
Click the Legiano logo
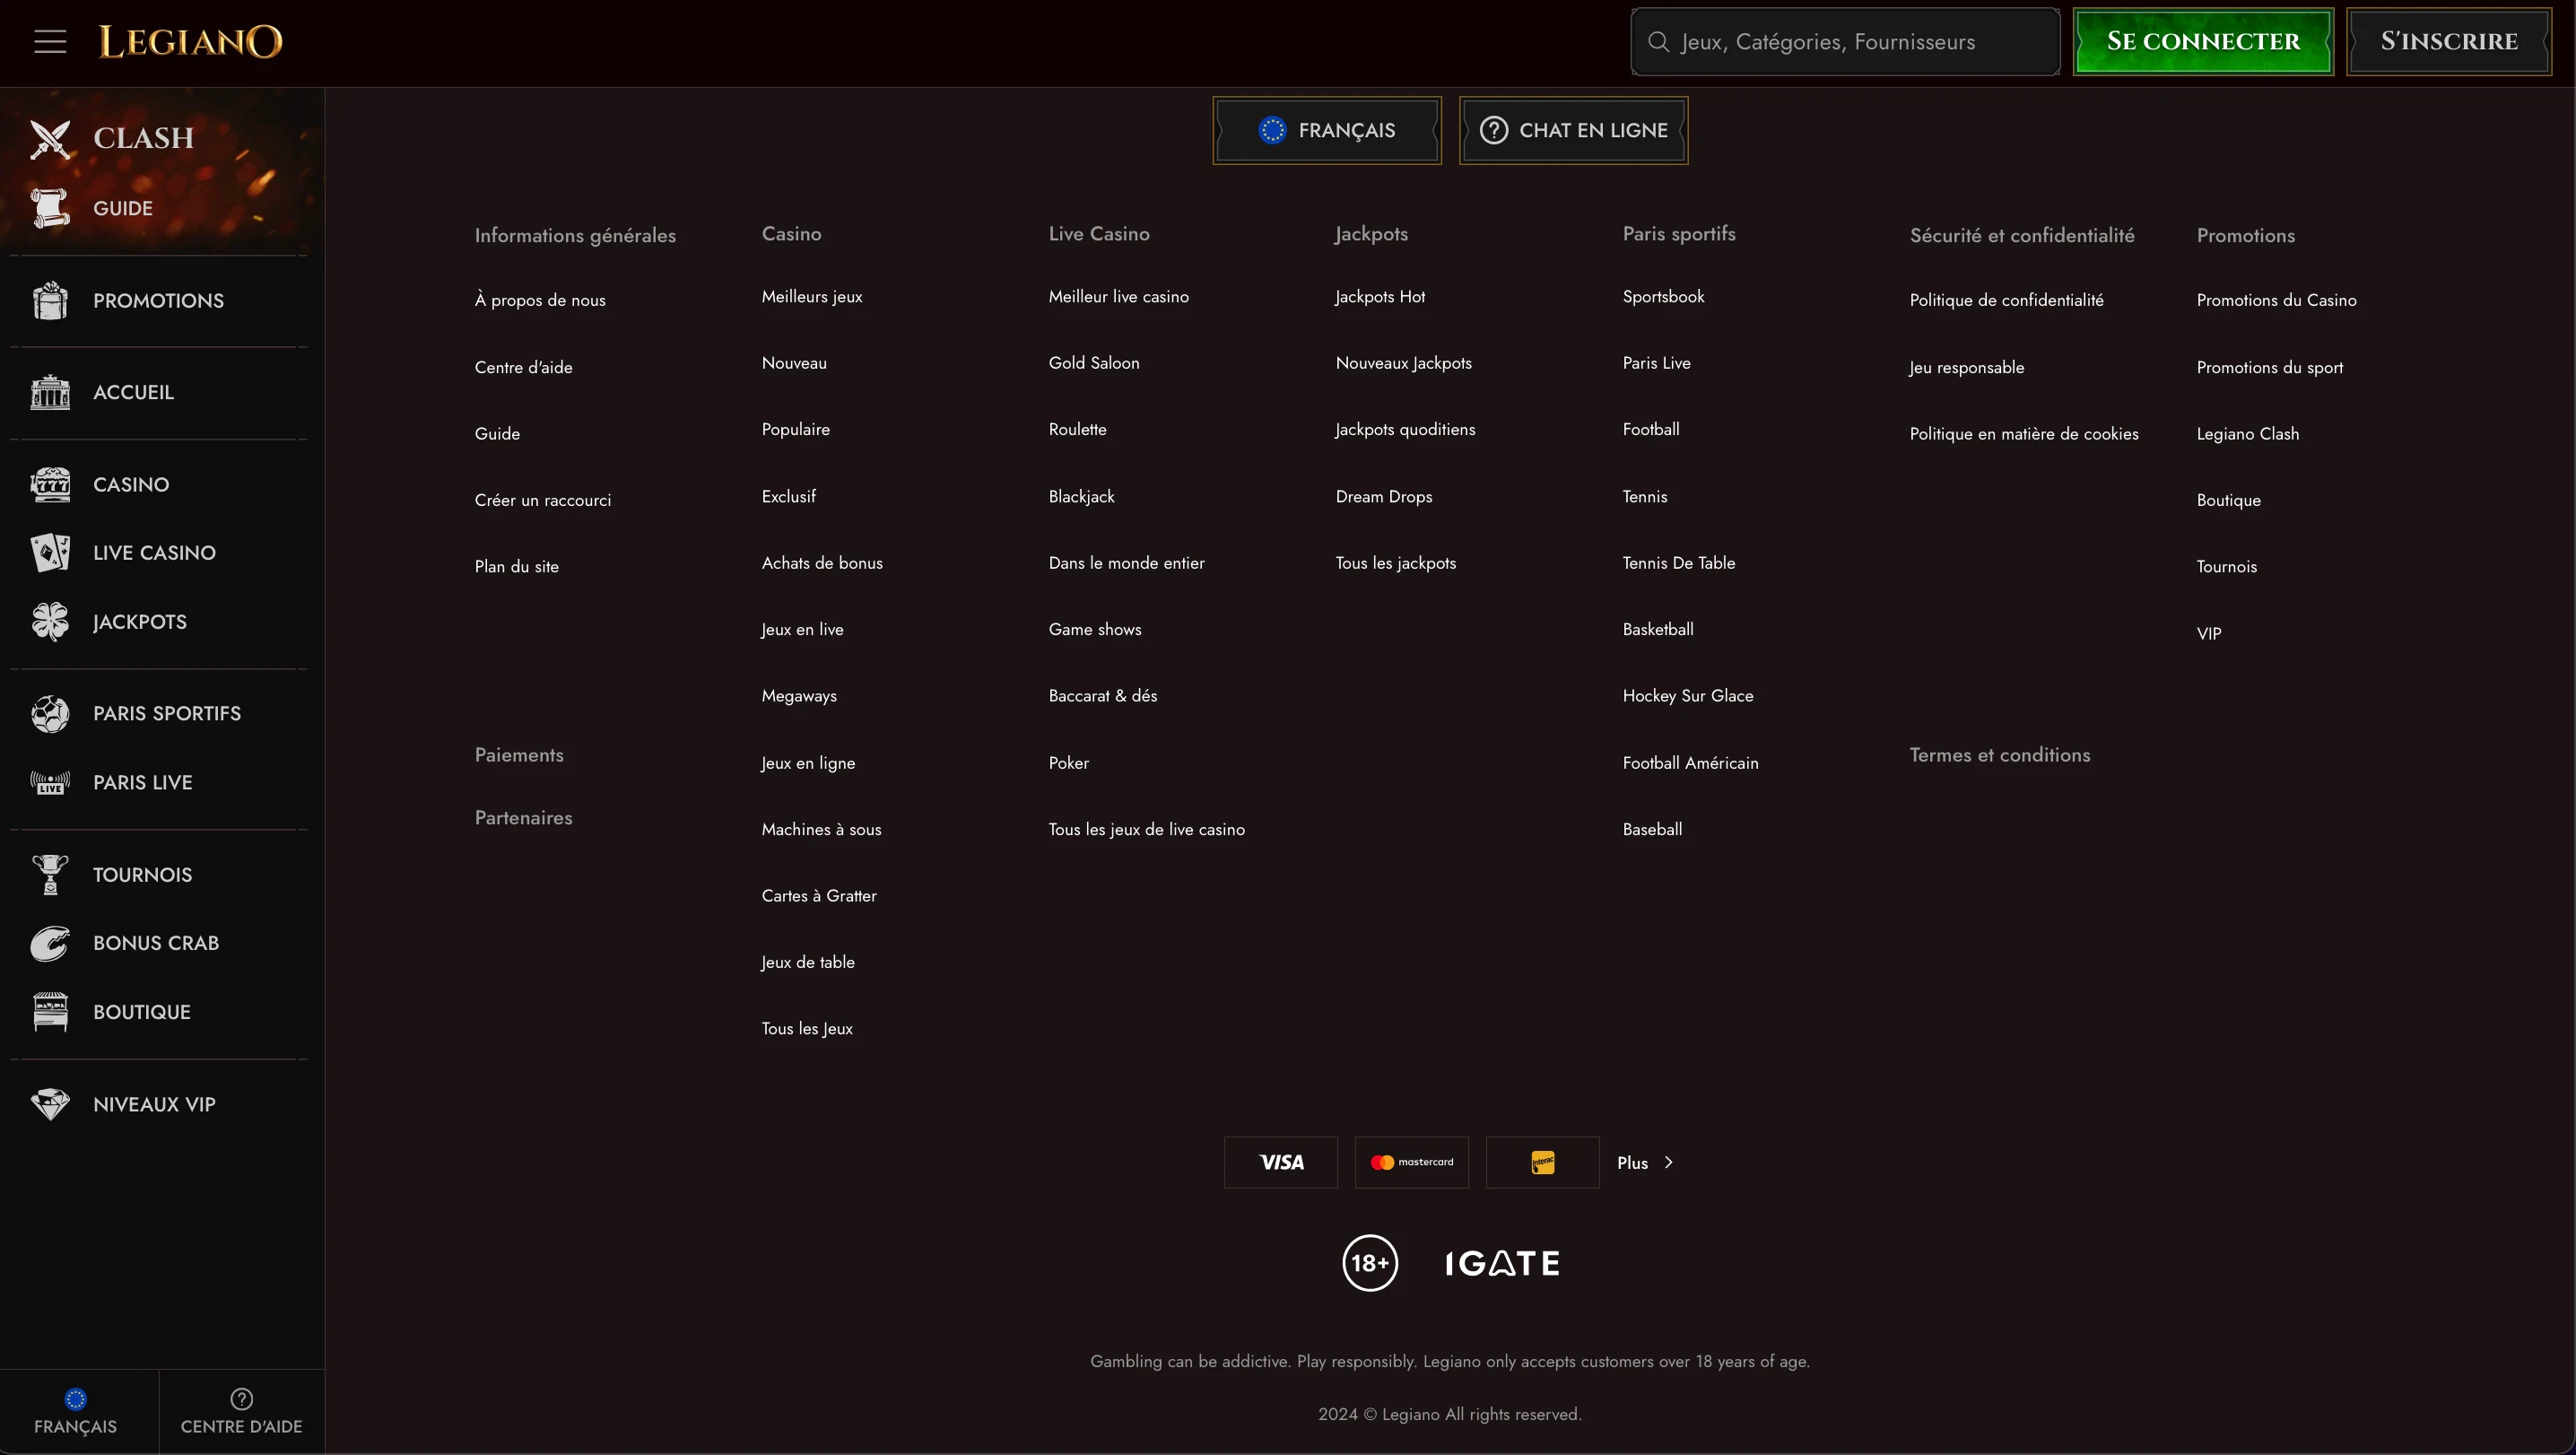point(190,41)
